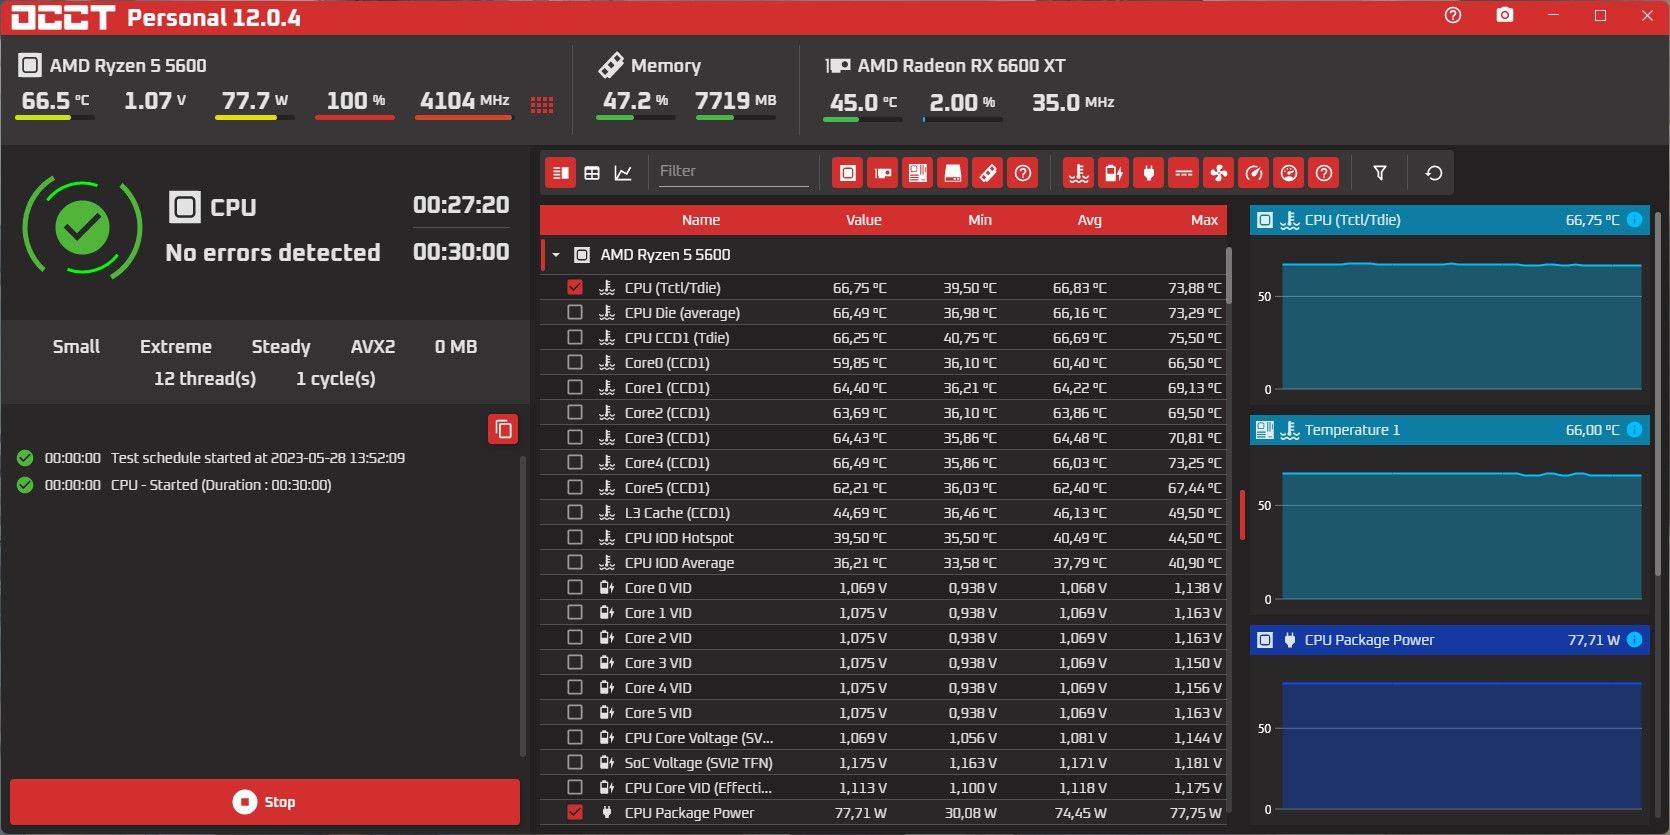Select the CPU IOD Average row
Screen dimensions: 1670x835
[x=883, y=562]
